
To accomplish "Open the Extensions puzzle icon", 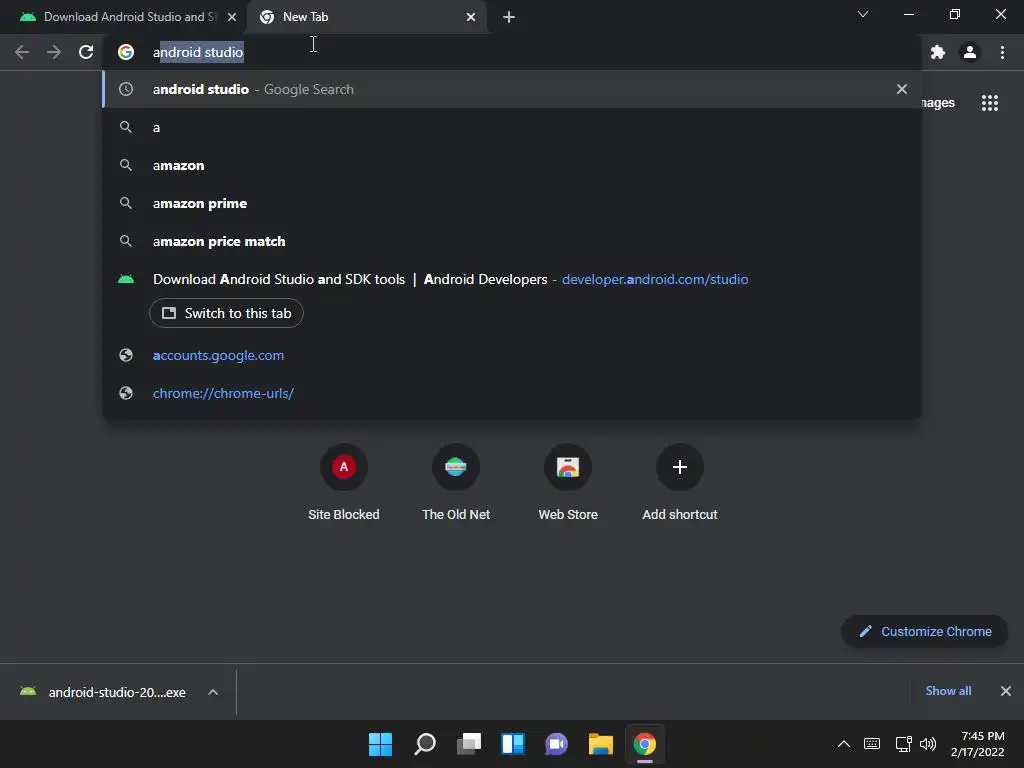I will [x=938, y=52].
